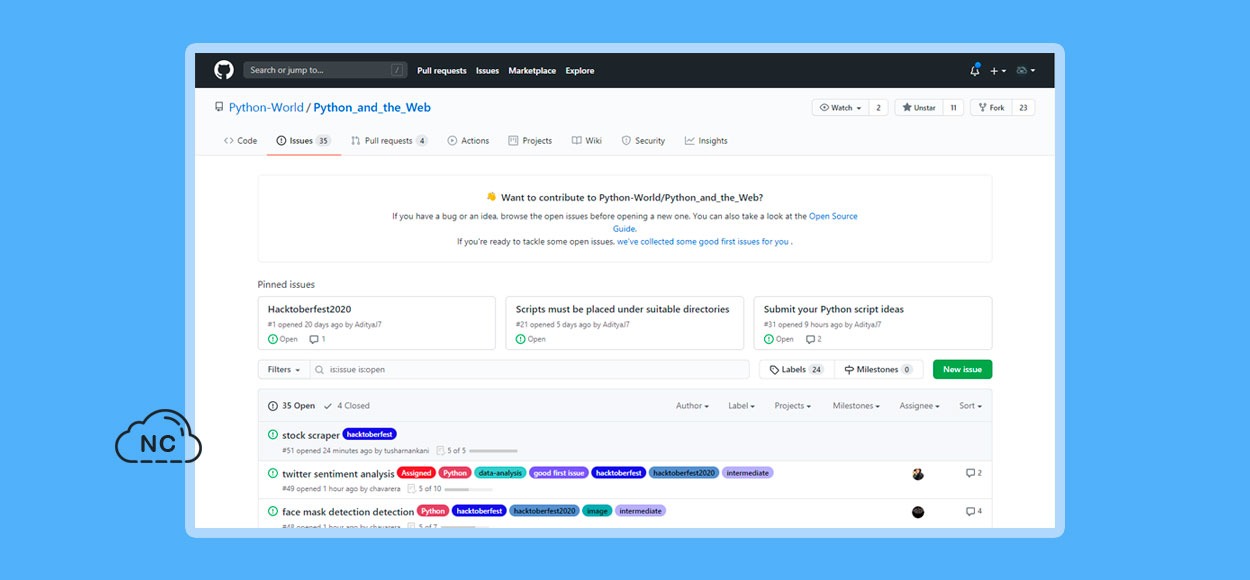
Task: Fork the repository
Action: (991, 108)
